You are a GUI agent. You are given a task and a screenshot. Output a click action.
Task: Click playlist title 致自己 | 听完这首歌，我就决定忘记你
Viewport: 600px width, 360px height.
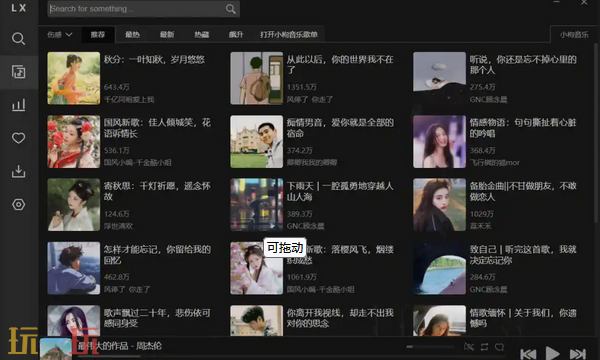pos(523,255)
